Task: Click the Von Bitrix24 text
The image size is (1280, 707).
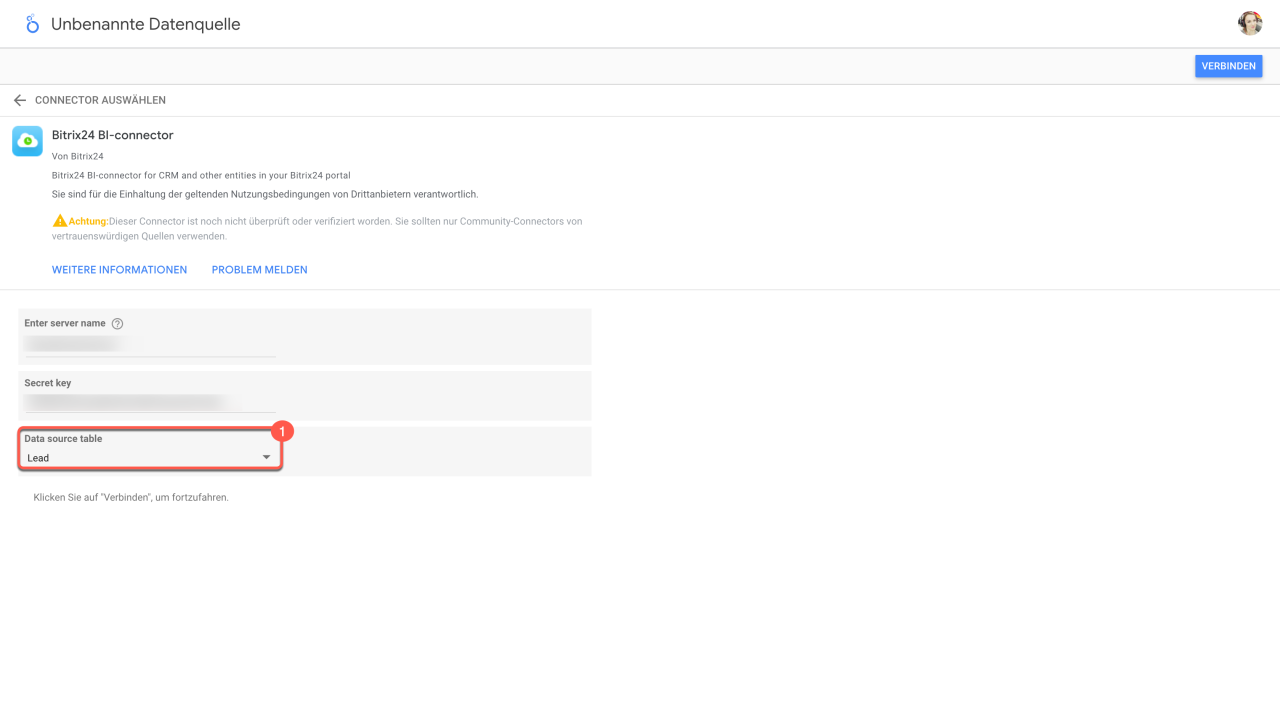Action: click(x=78, y=156)
